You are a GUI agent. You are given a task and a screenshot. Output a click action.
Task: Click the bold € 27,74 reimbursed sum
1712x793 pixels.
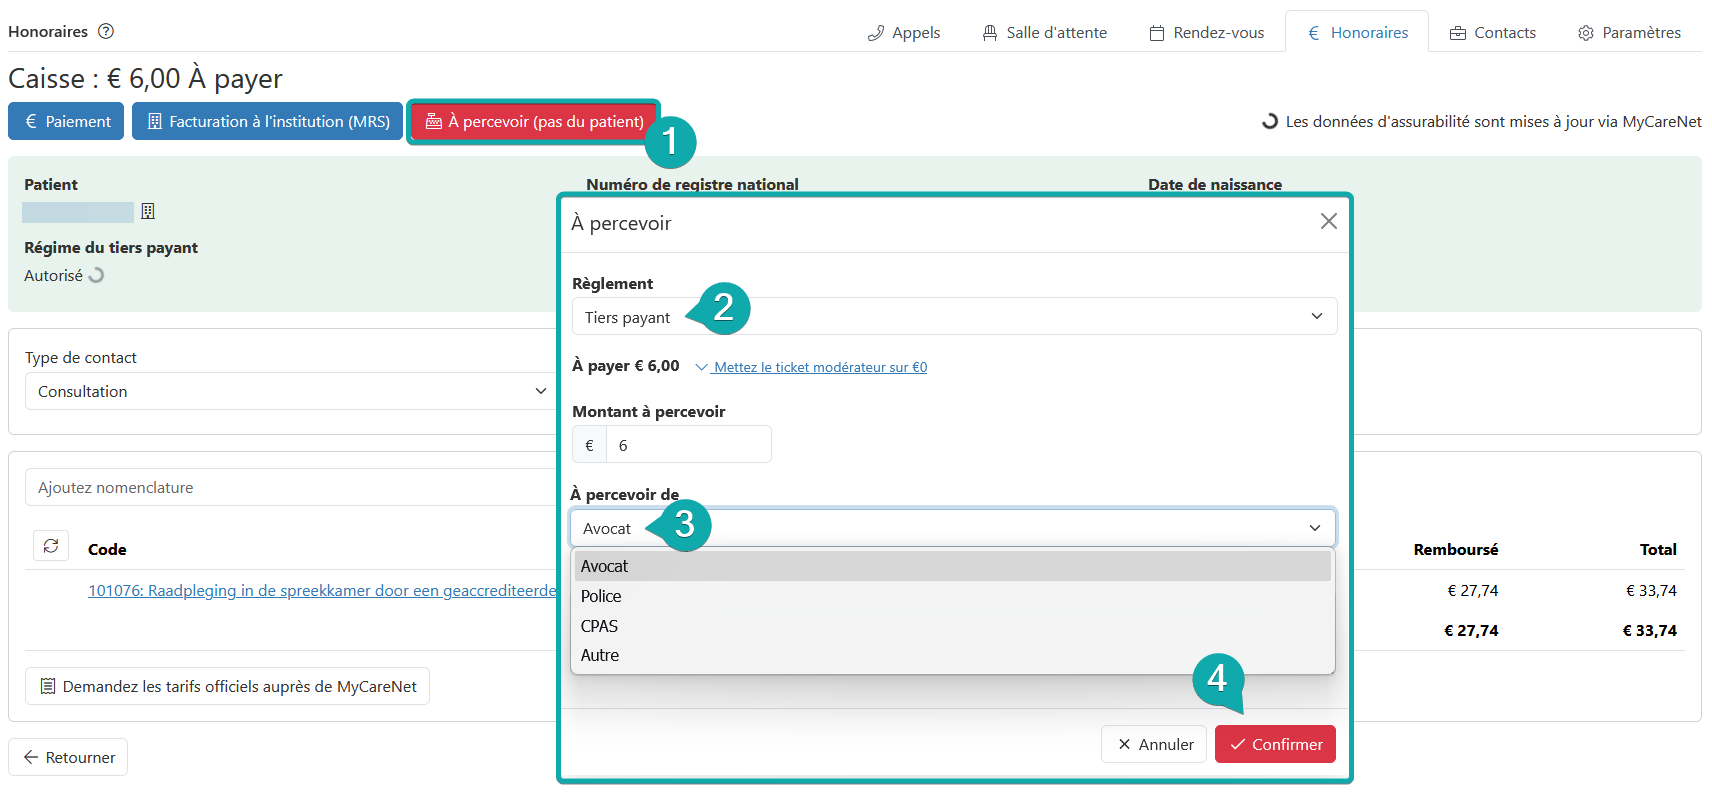pyautogui.click(x=1471, y=630)
